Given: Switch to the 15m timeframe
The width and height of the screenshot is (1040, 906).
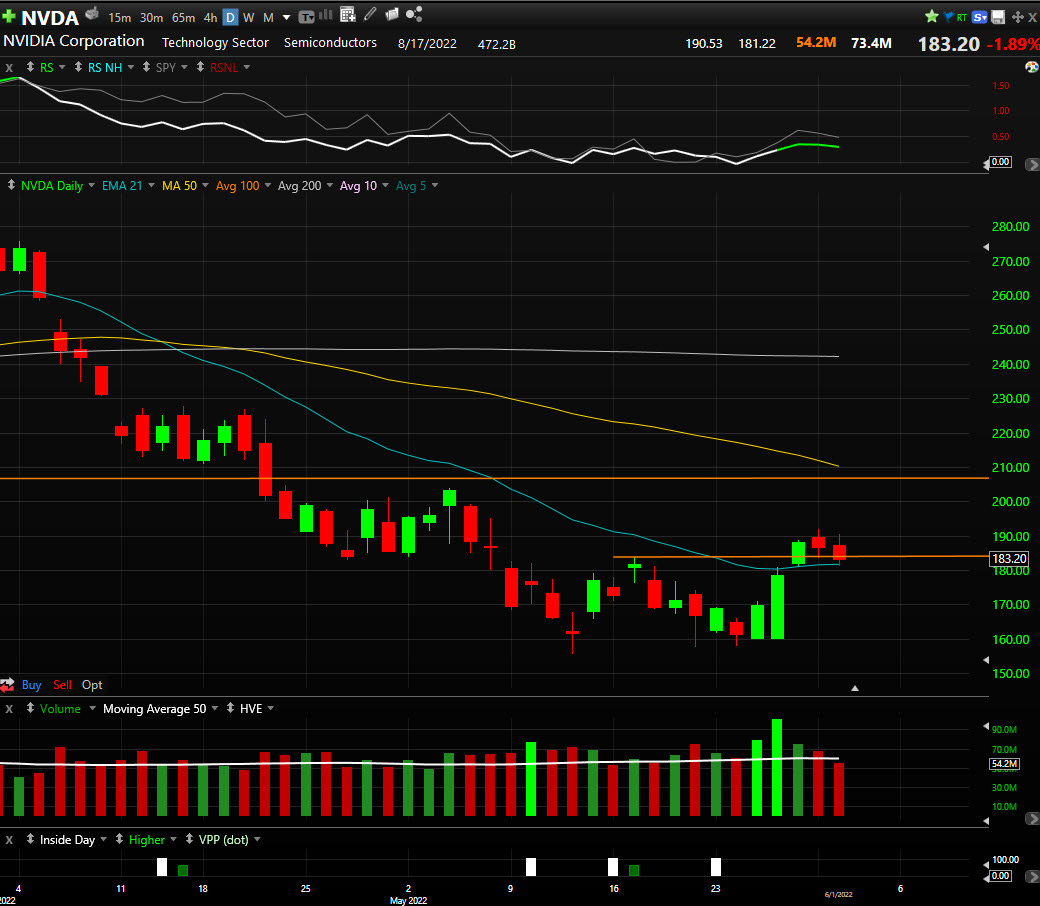Looking at the screenshot, I should (x=119, y=18).
